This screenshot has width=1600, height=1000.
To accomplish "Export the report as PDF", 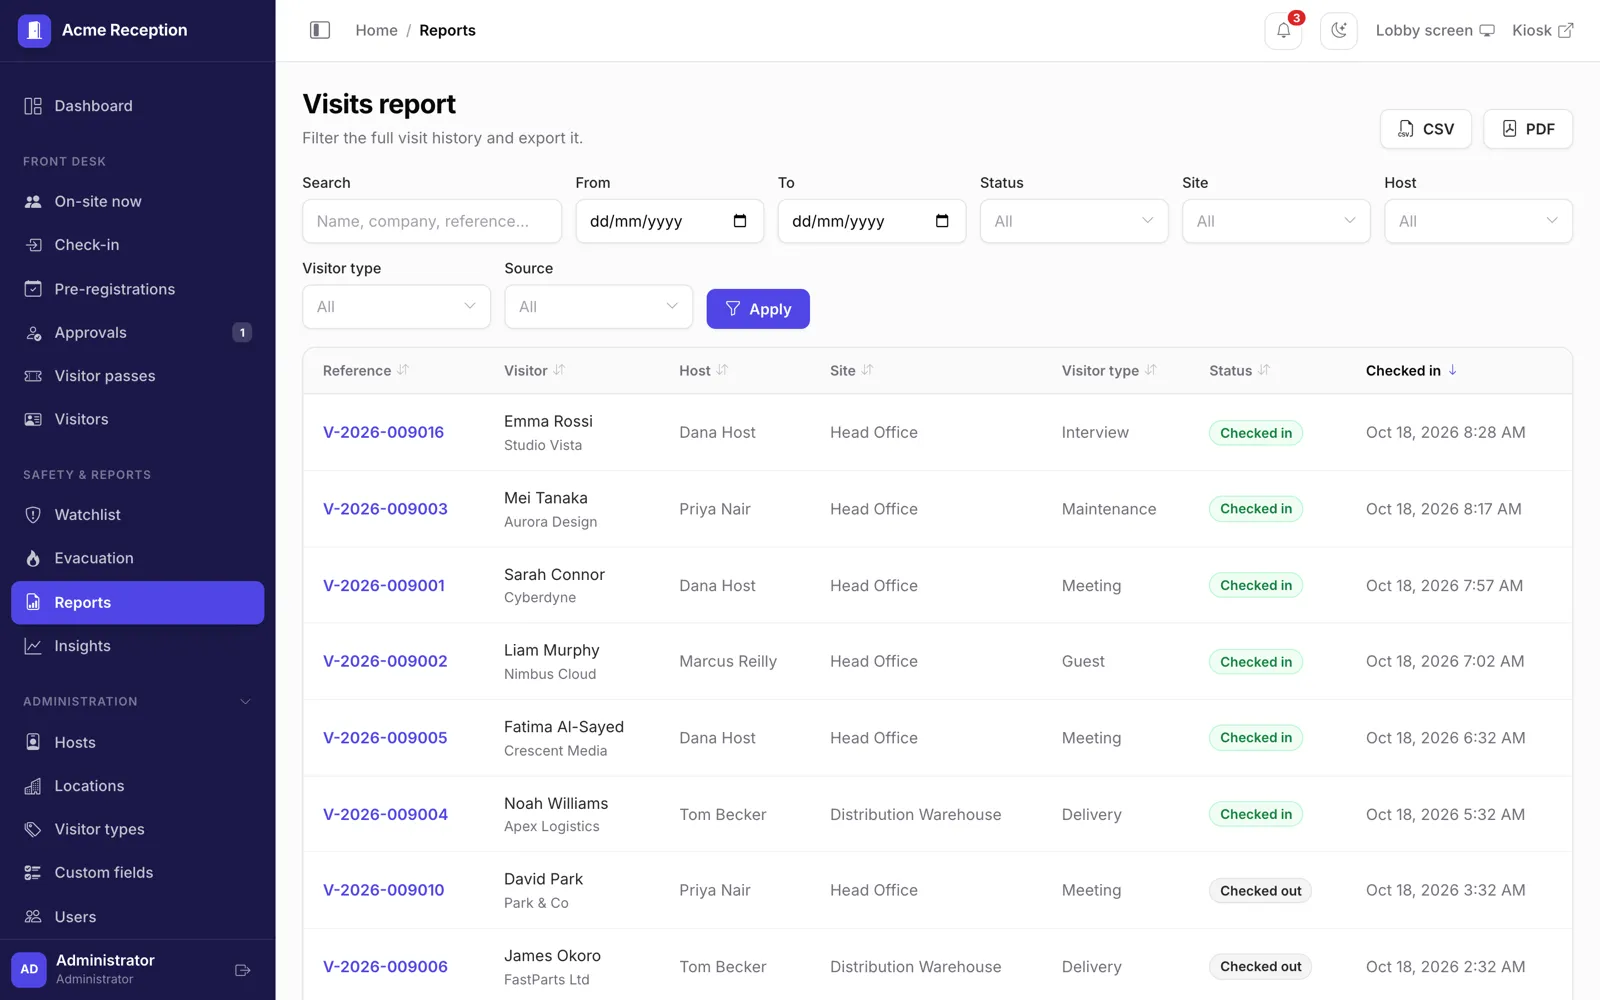I will [x=1528, y=129].
